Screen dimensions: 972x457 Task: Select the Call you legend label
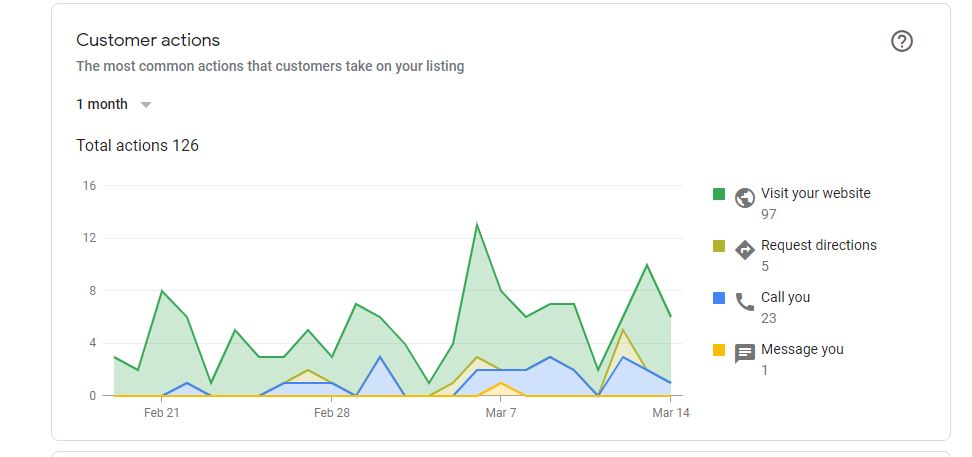pos(785,297)
